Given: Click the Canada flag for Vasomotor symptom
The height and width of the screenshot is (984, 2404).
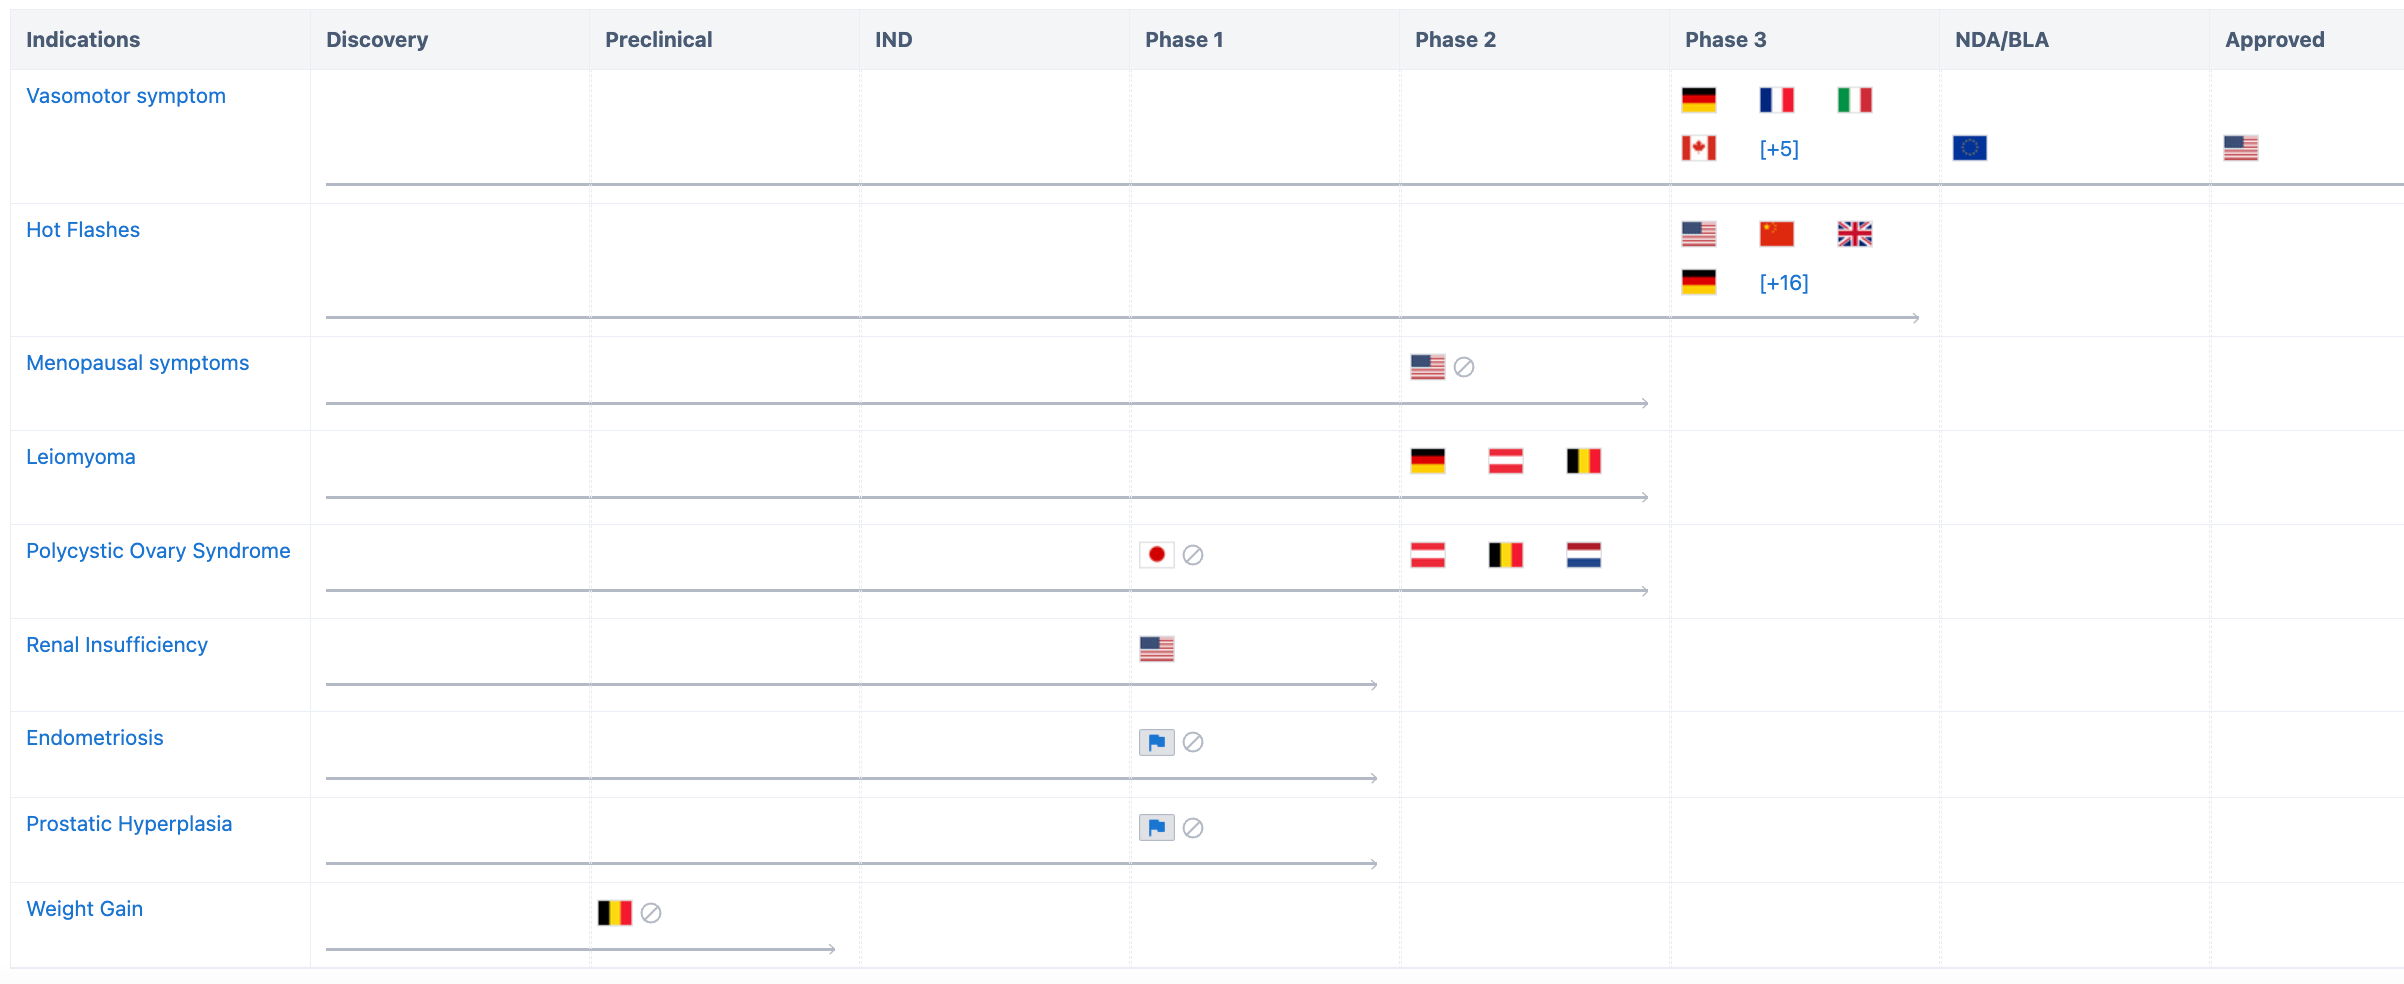Looking at the screenshot, I should tap(1698, 148).
